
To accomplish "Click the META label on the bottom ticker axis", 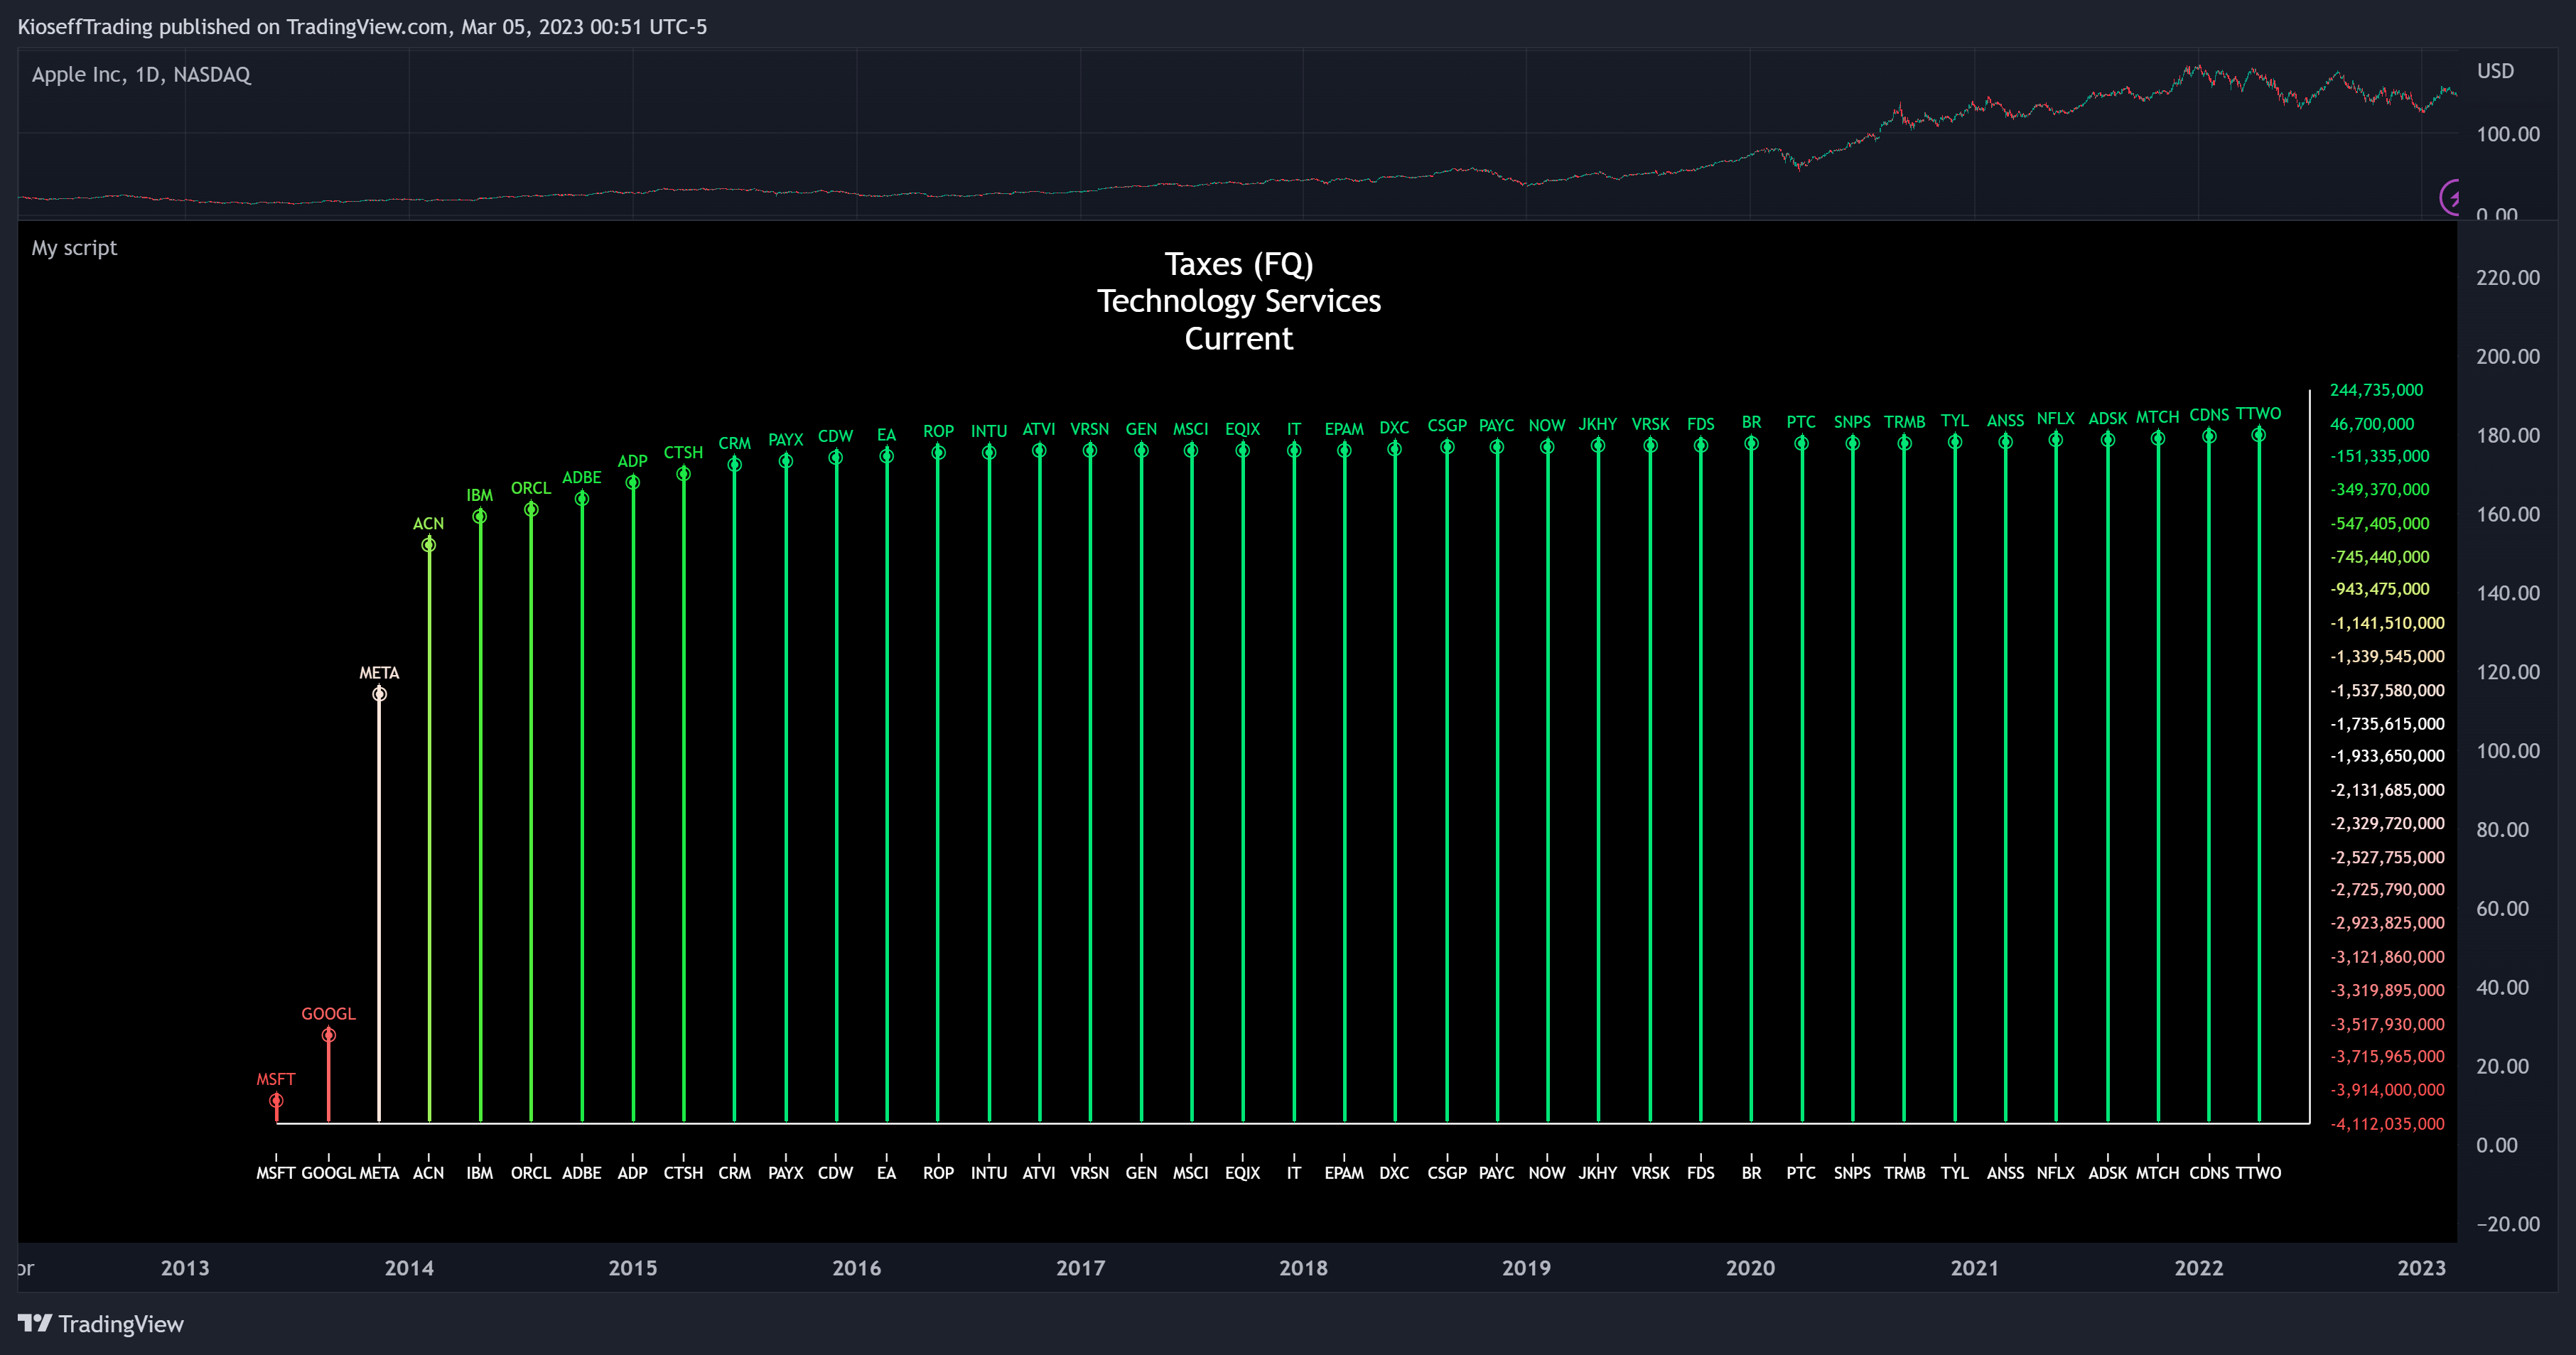I will point(379,1173).
